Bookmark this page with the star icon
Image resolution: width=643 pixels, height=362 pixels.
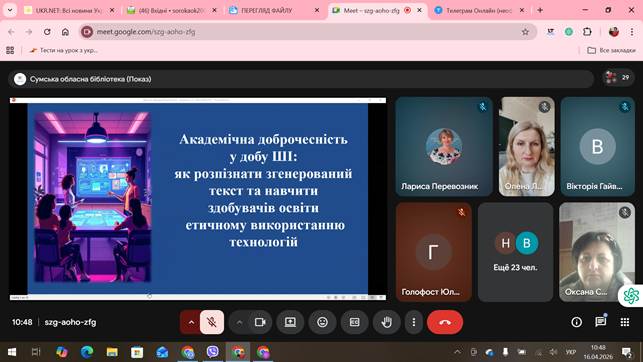525,32
